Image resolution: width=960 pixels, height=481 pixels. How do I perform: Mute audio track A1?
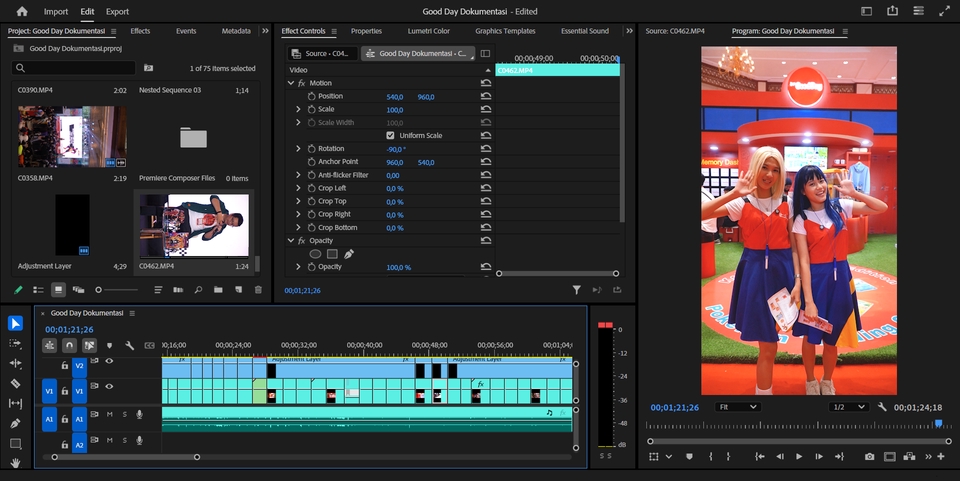click(110, 414)
